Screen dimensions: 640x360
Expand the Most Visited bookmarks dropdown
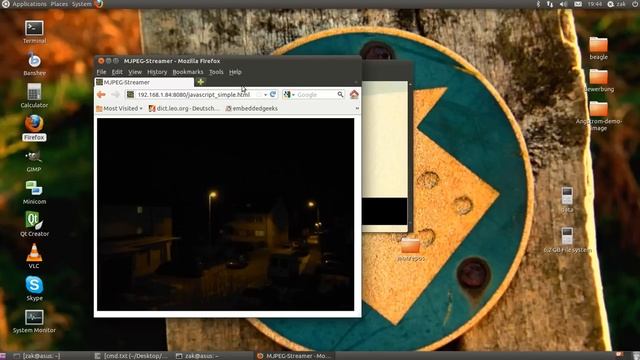119,109
